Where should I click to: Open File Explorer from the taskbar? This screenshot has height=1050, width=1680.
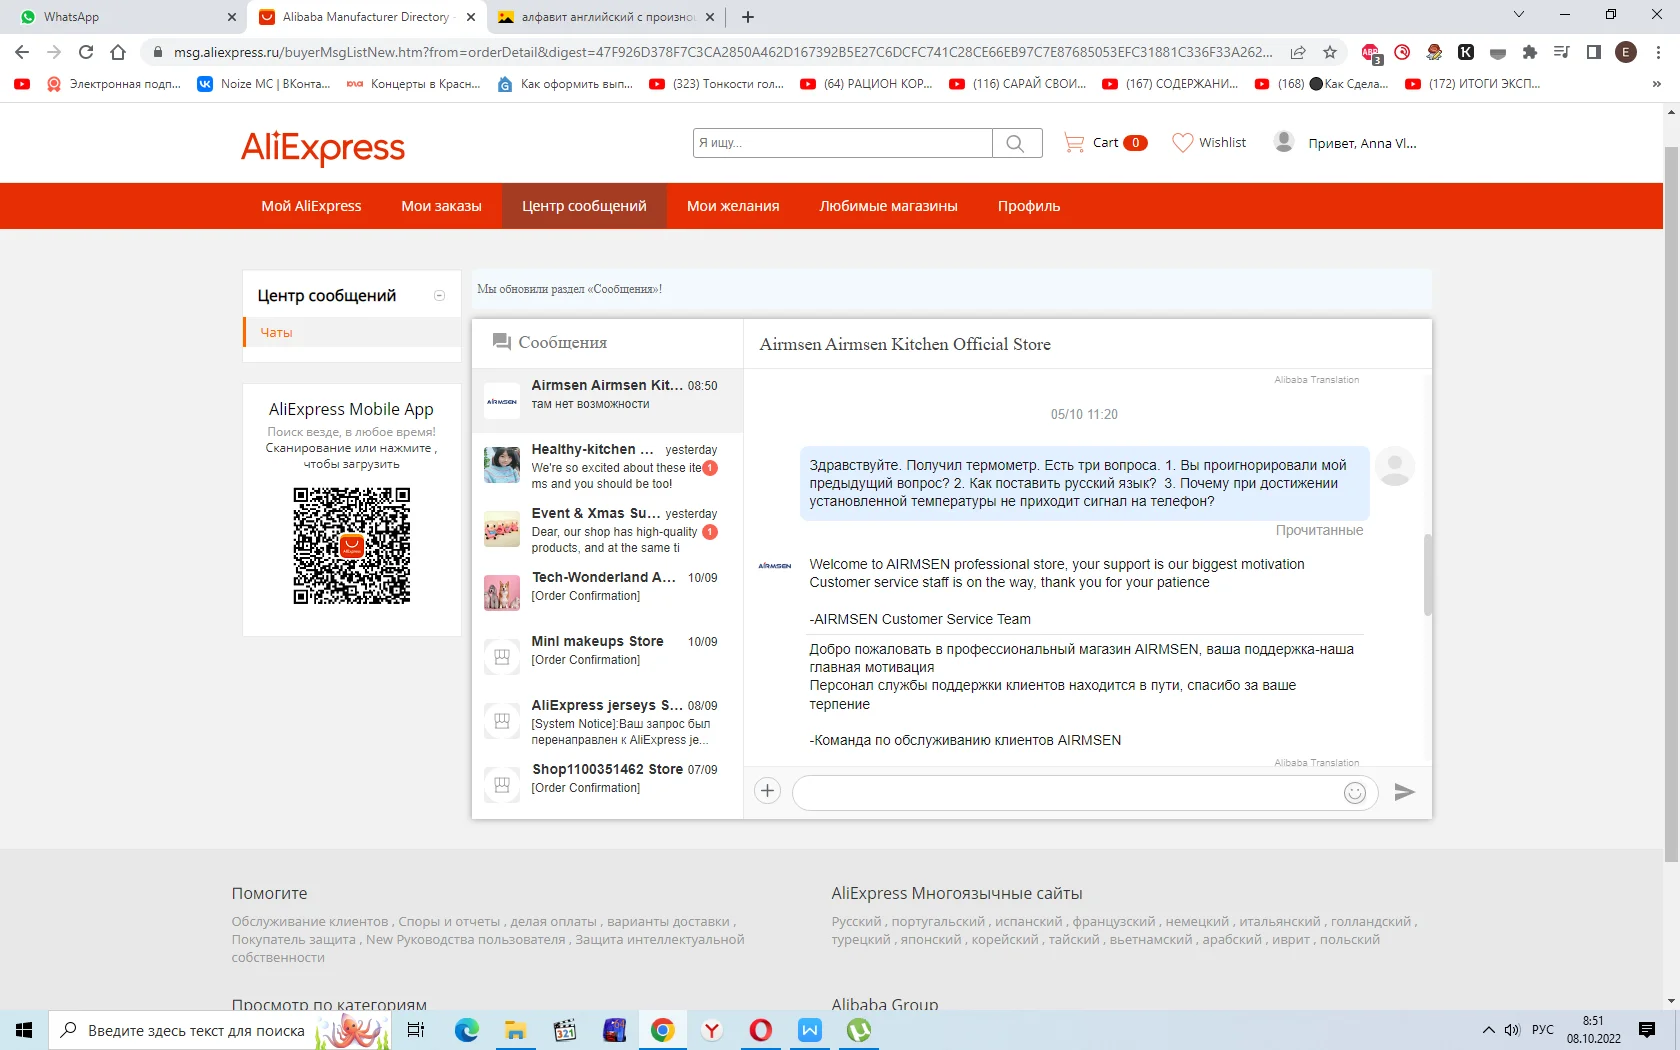click(515, 1030)
